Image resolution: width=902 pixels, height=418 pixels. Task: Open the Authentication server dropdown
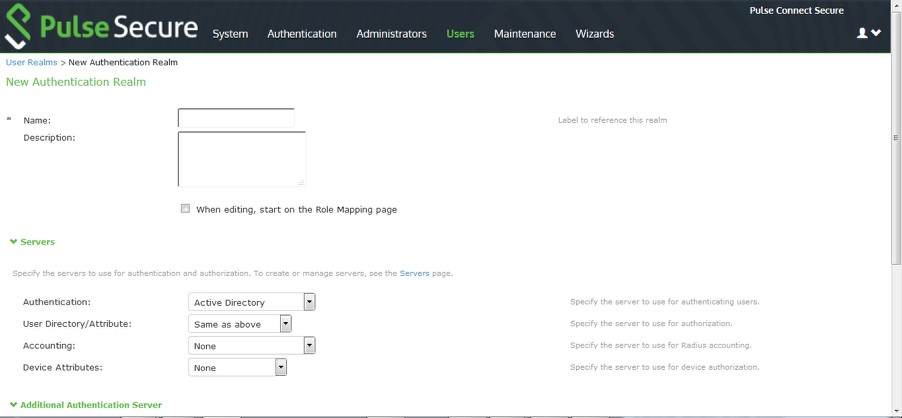tap(252, 302)
